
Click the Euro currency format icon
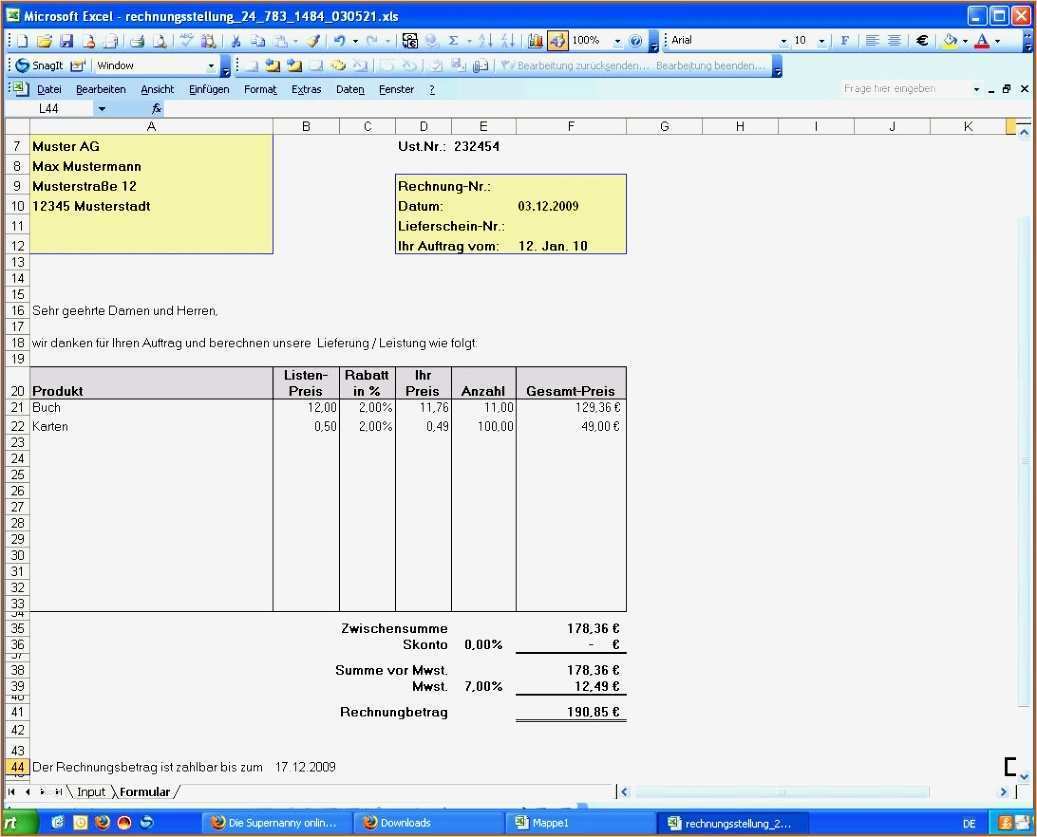point(922,41)
